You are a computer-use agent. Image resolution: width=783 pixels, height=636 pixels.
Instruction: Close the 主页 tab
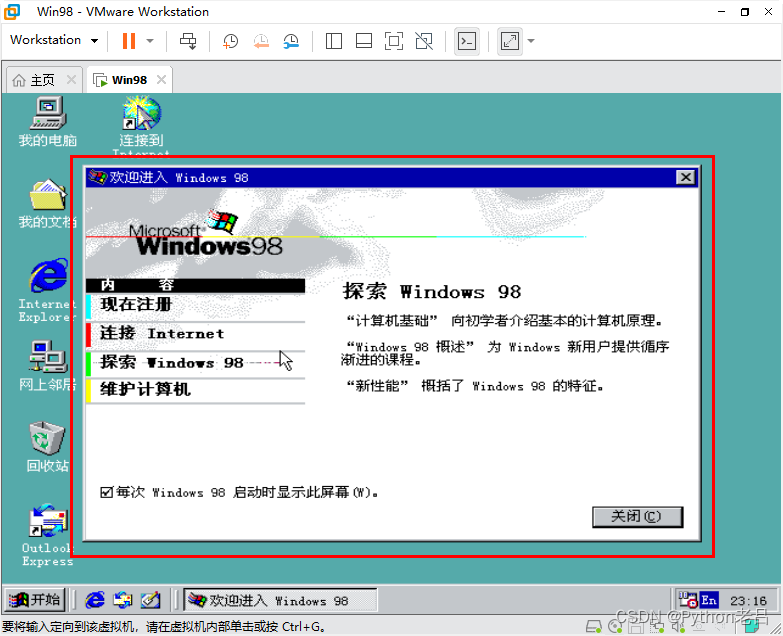71,79
